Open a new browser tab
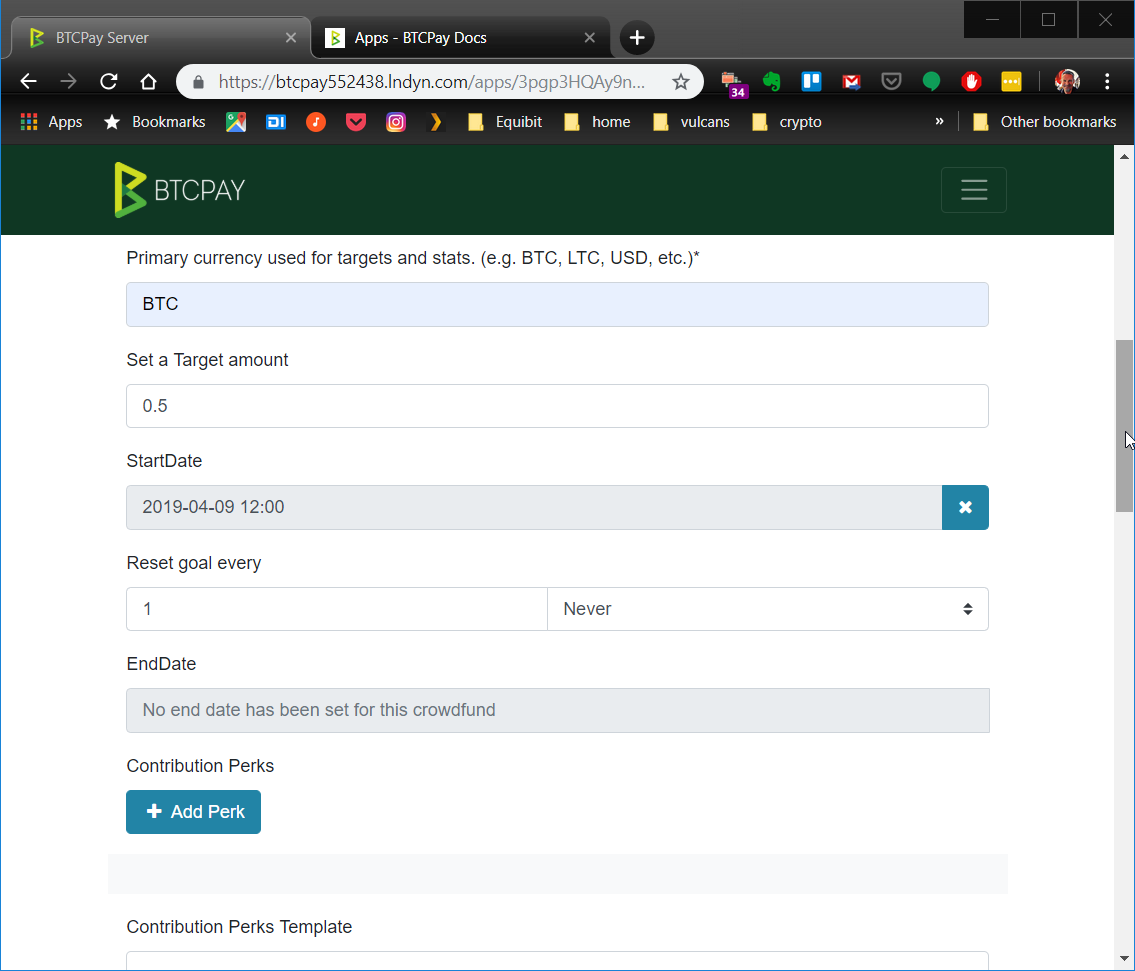This screenshot has width=1135, height=971. point(636,38)
